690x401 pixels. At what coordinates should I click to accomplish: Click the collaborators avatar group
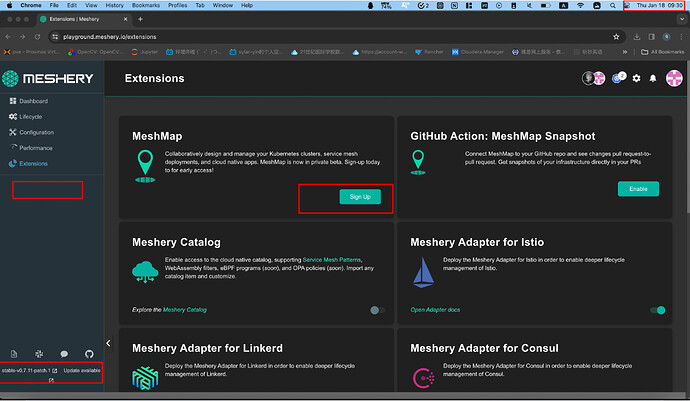click(594, 78)
